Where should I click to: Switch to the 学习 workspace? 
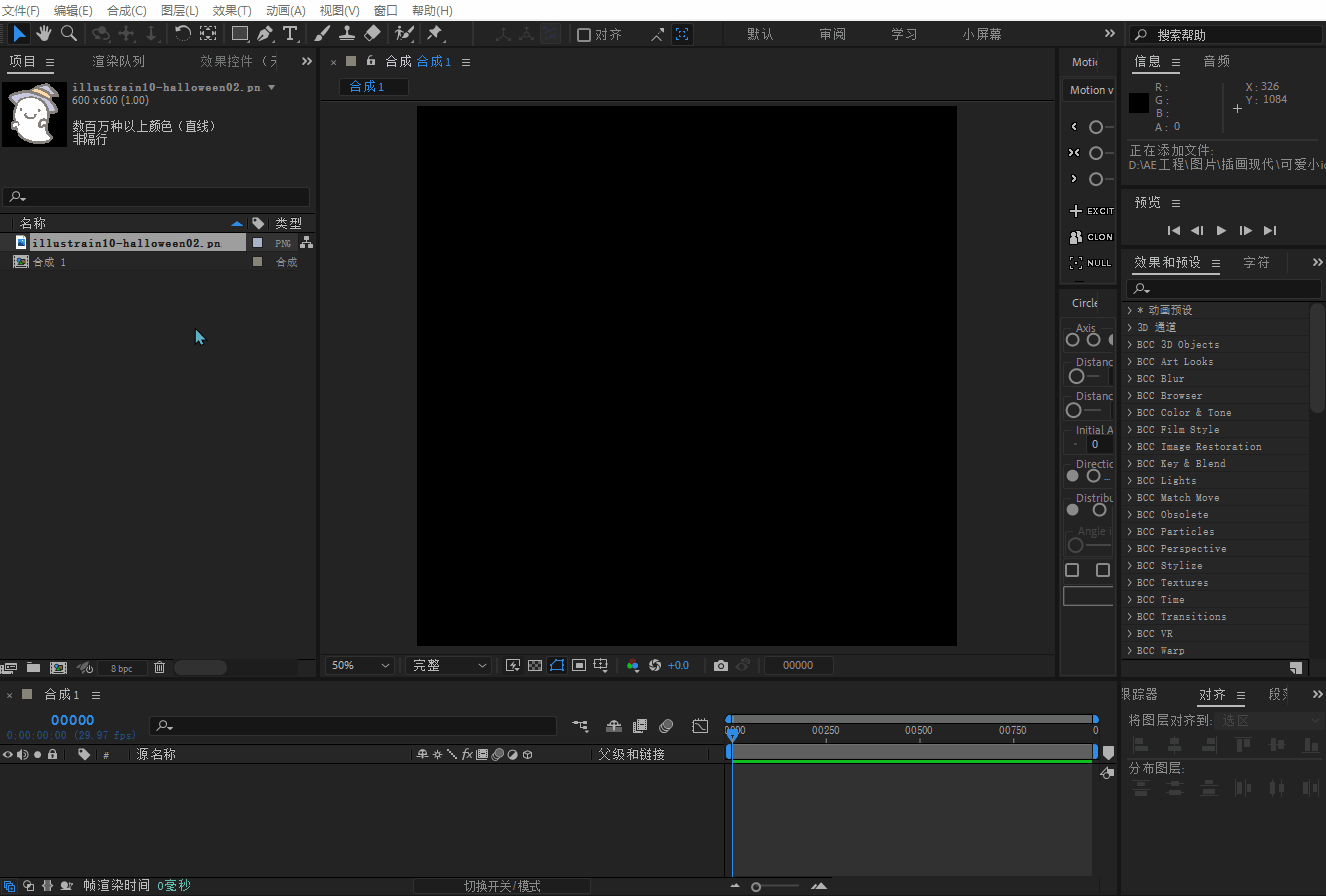tap(904, 34)
